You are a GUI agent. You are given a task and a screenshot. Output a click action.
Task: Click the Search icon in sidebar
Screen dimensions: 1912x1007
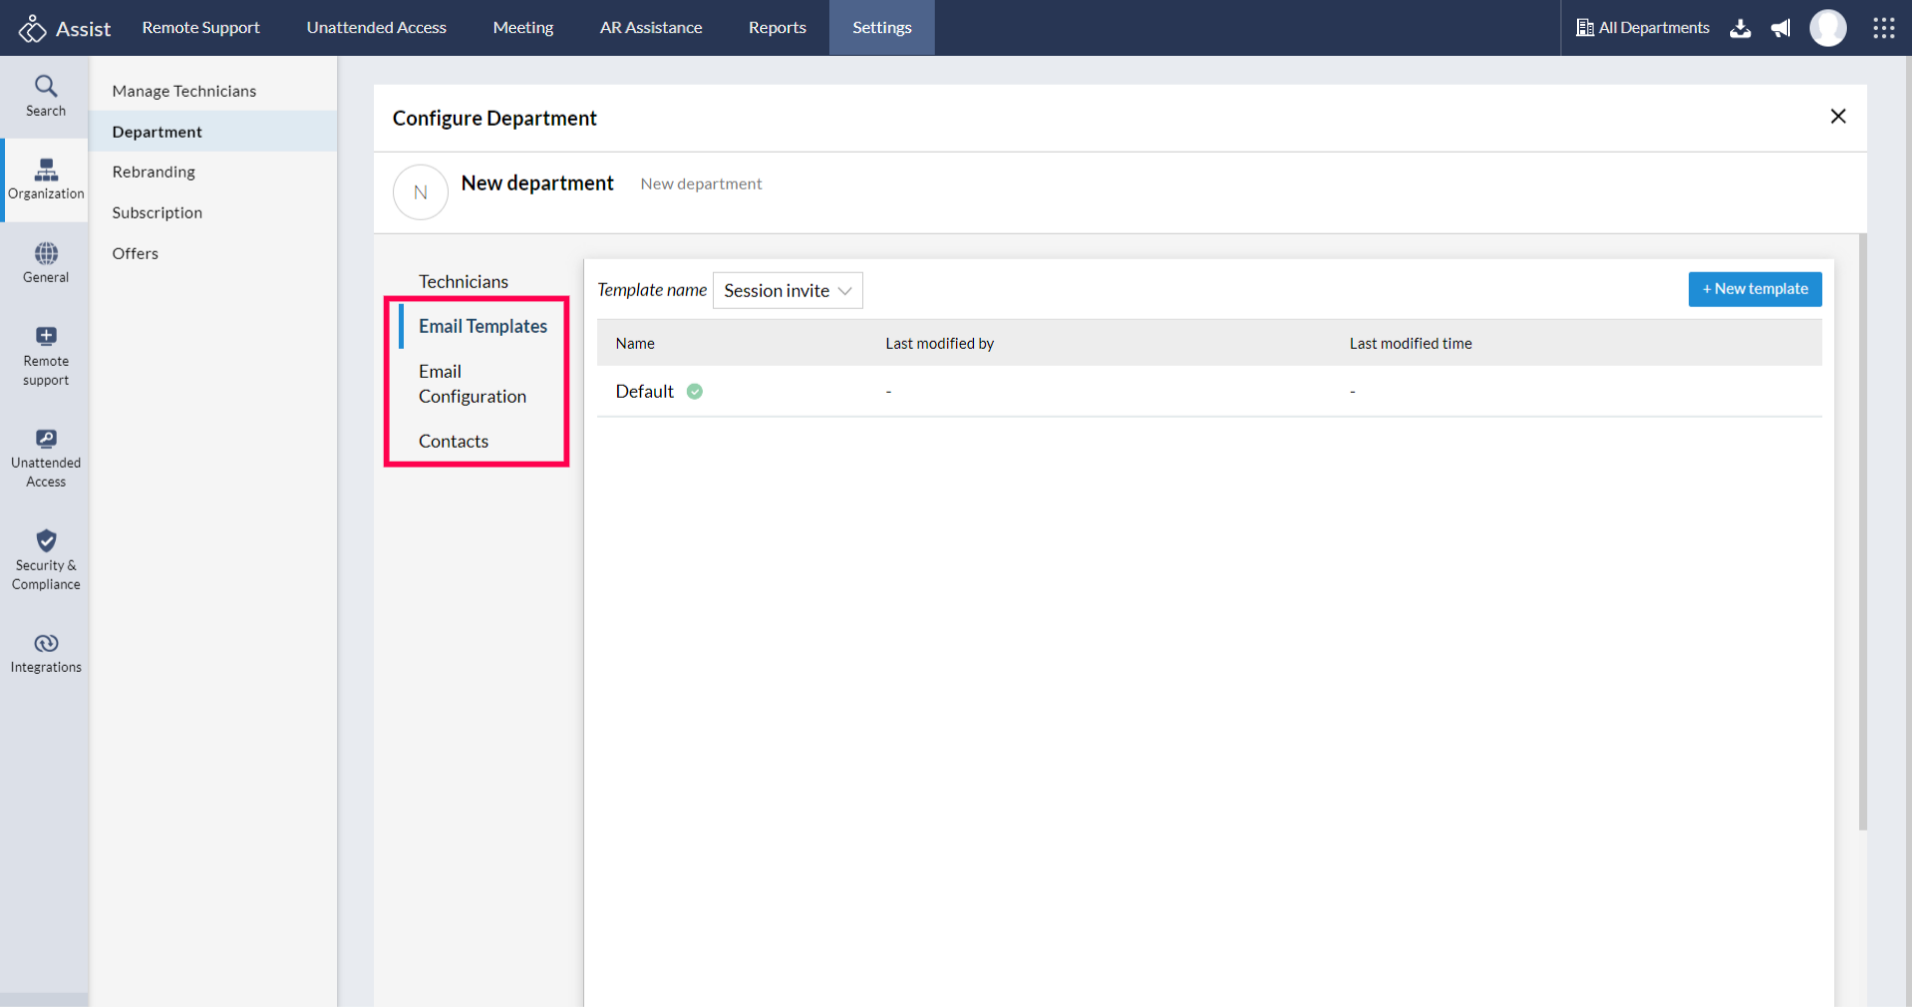46,87
